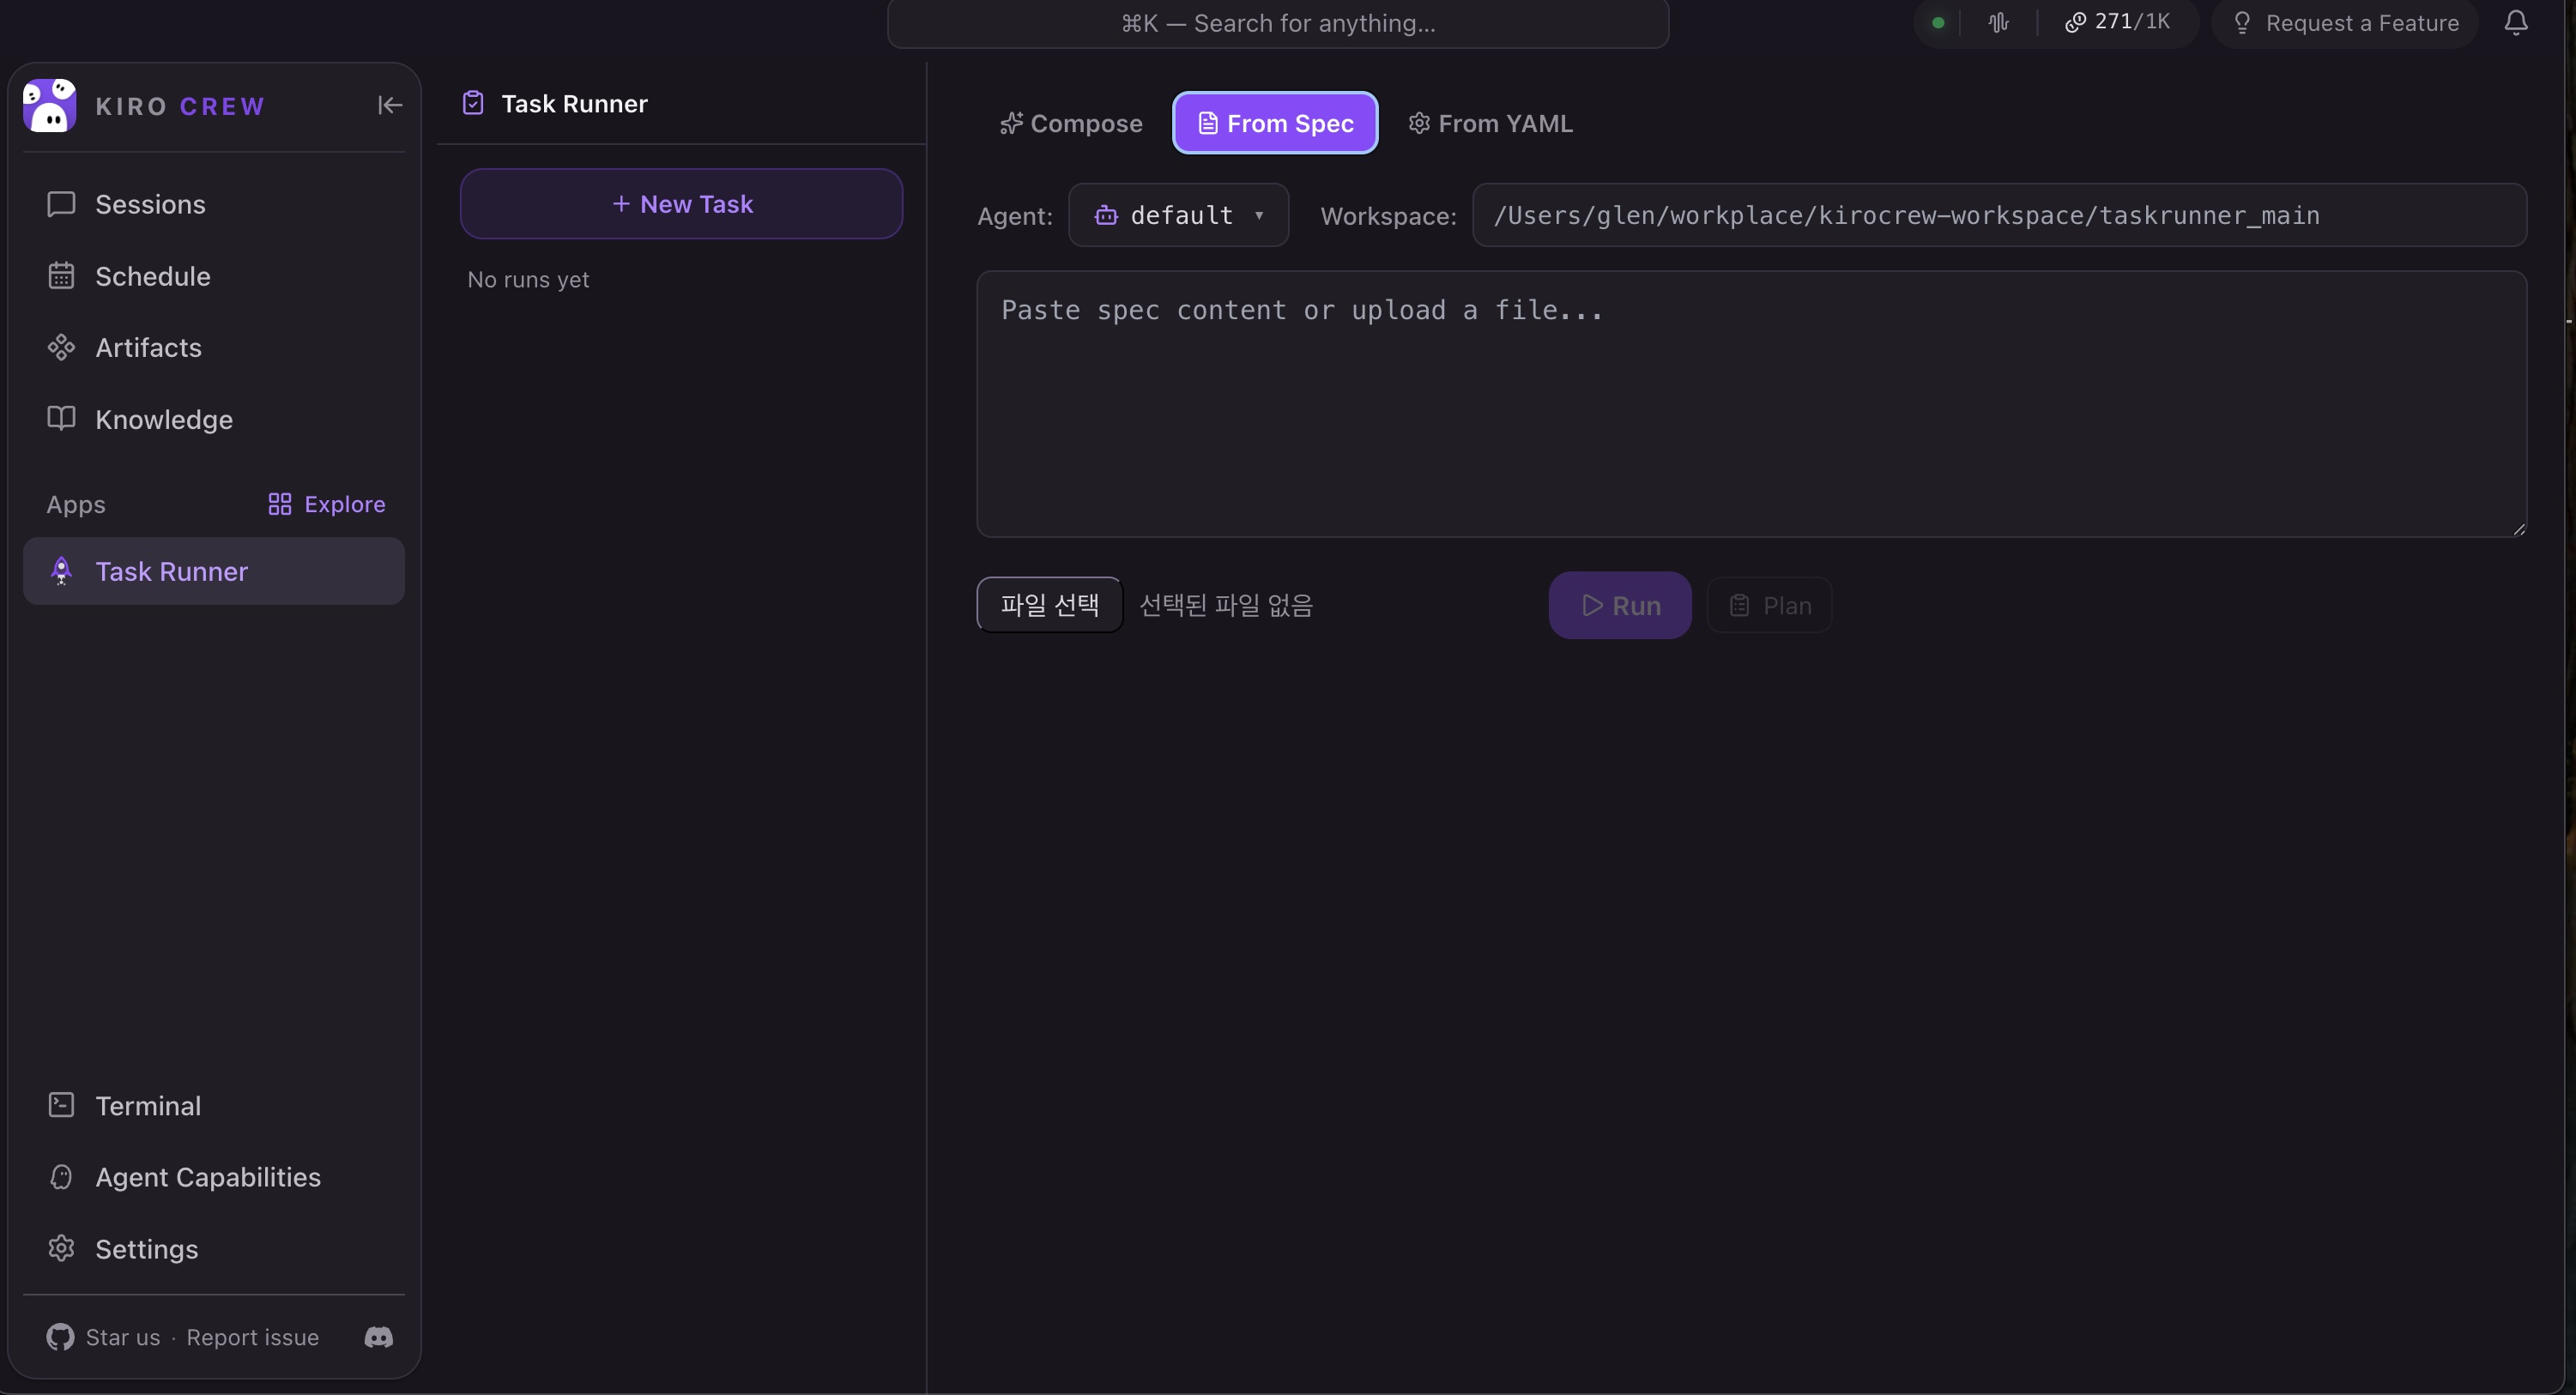Open the Discord icon link
This screenshot has width=2576, height=1395.
(379, 1337)
